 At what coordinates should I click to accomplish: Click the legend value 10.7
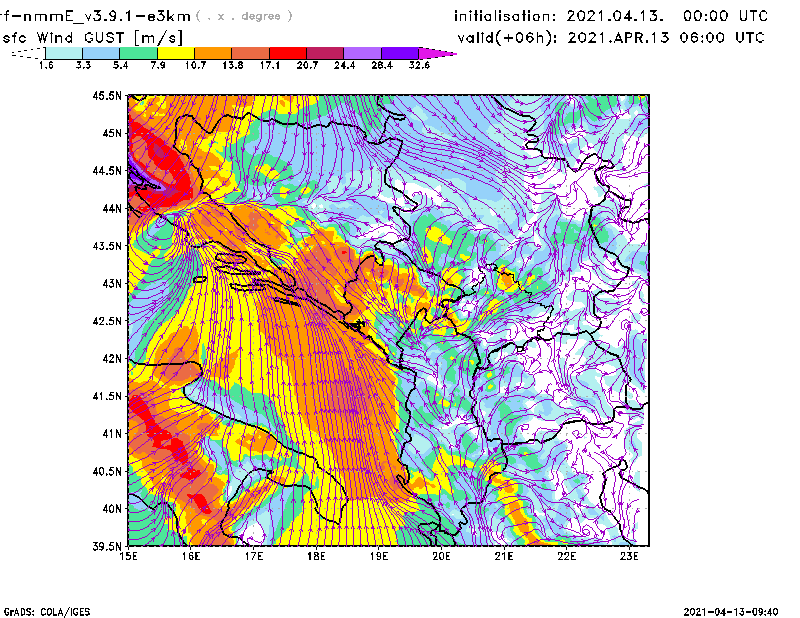(x=195, y=65)
